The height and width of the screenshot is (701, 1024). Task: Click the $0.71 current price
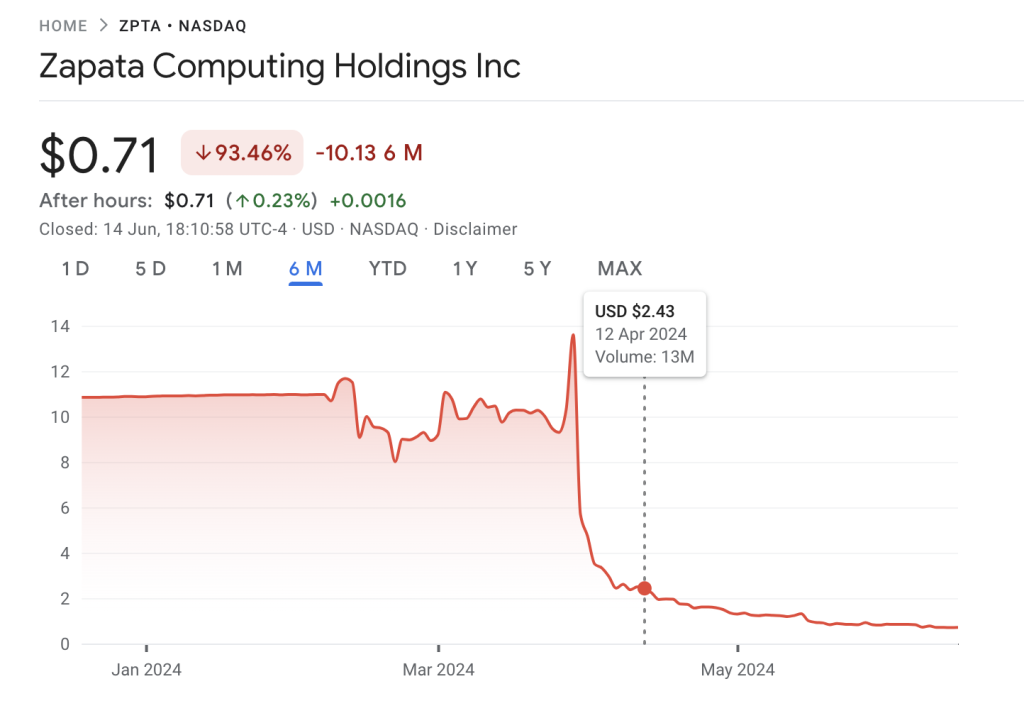(99, 155)
